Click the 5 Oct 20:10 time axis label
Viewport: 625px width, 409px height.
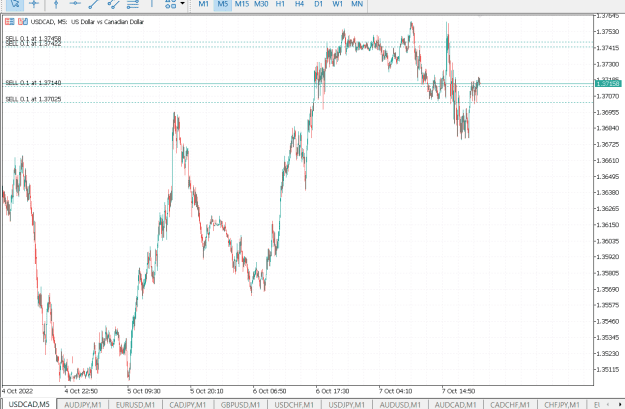pos(206,391)
